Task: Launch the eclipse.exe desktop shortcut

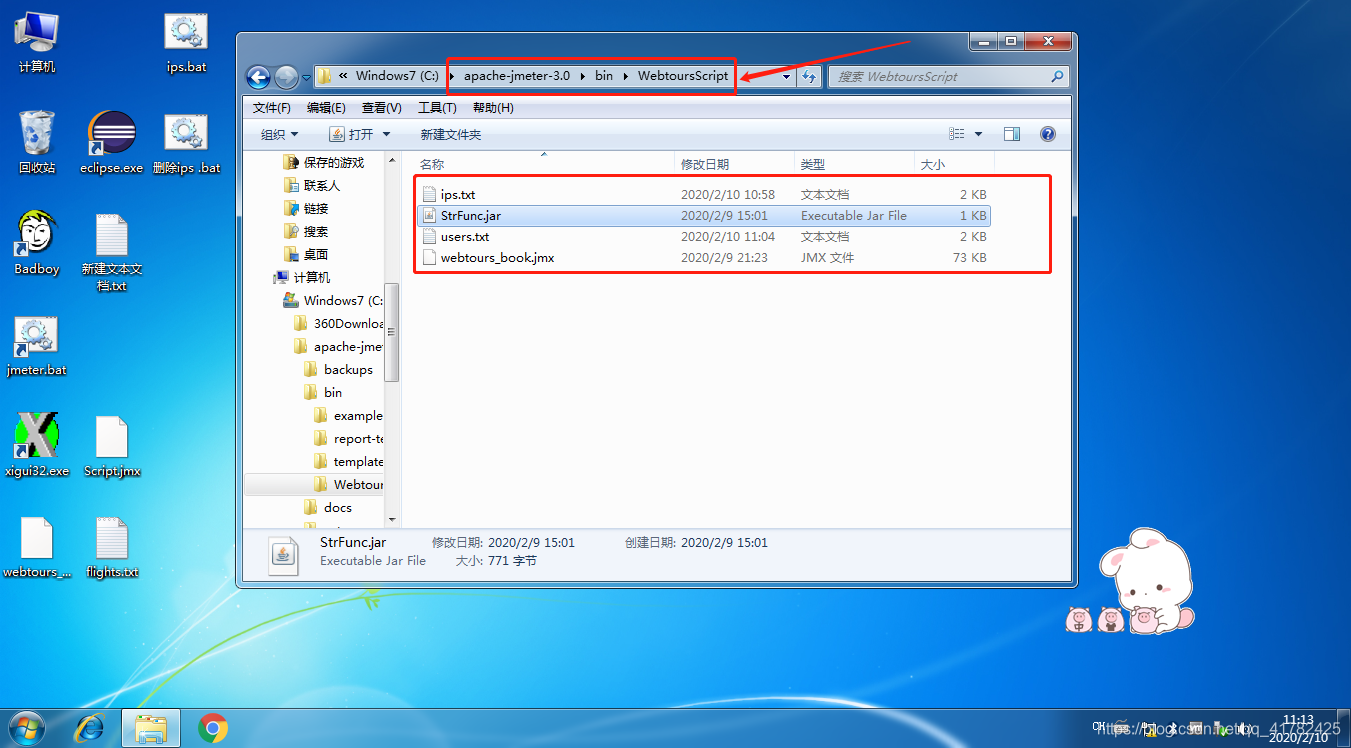Action: pyautogui.click(x=112, y=142)
